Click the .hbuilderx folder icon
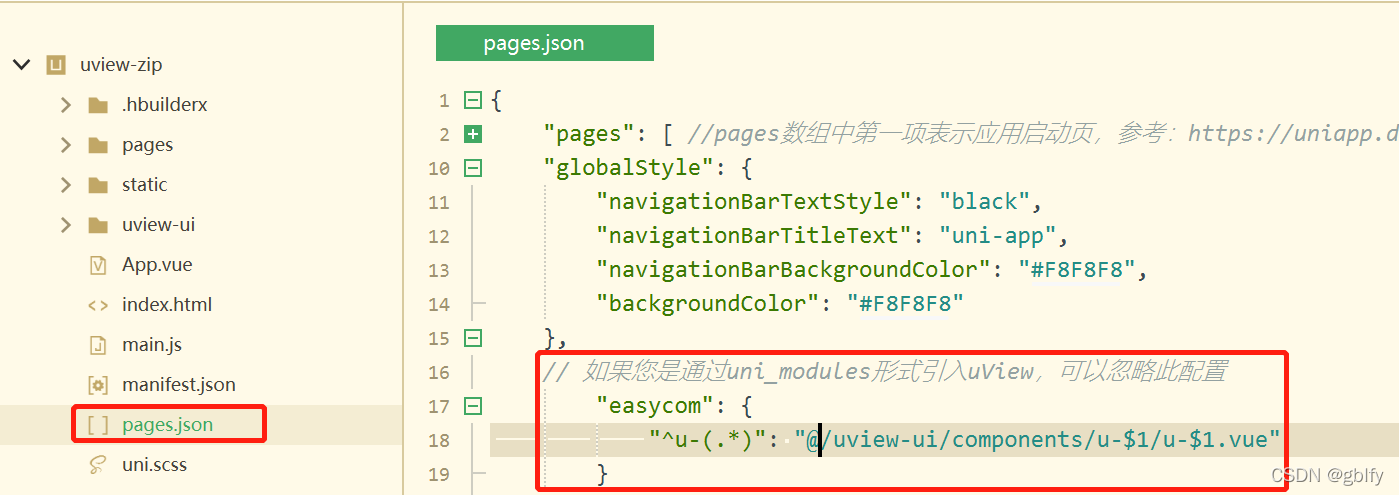The image size is (1399, 495). click(x=98, y=105)
